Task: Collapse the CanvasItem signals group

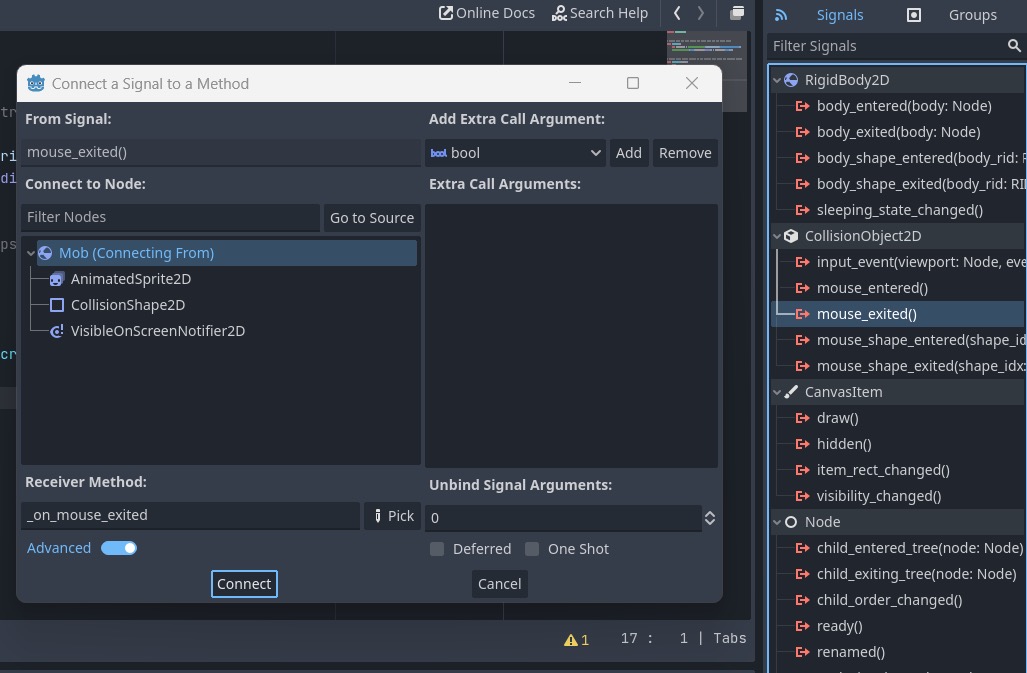Action: pyautogui.click(x=777, y=392)
